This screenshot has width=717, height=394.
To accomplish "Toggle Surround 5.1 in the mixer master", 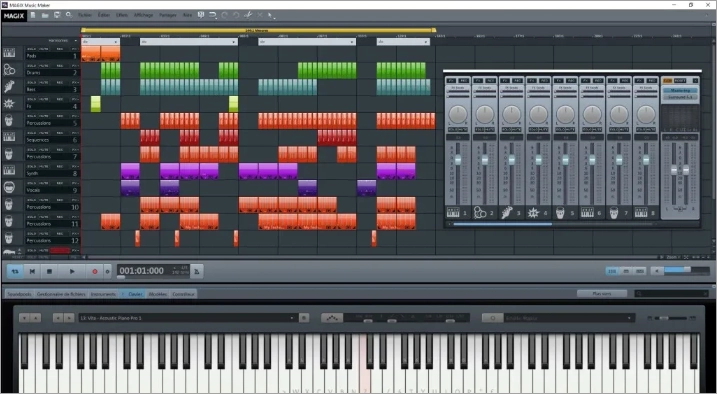I will tap(680, 97).
